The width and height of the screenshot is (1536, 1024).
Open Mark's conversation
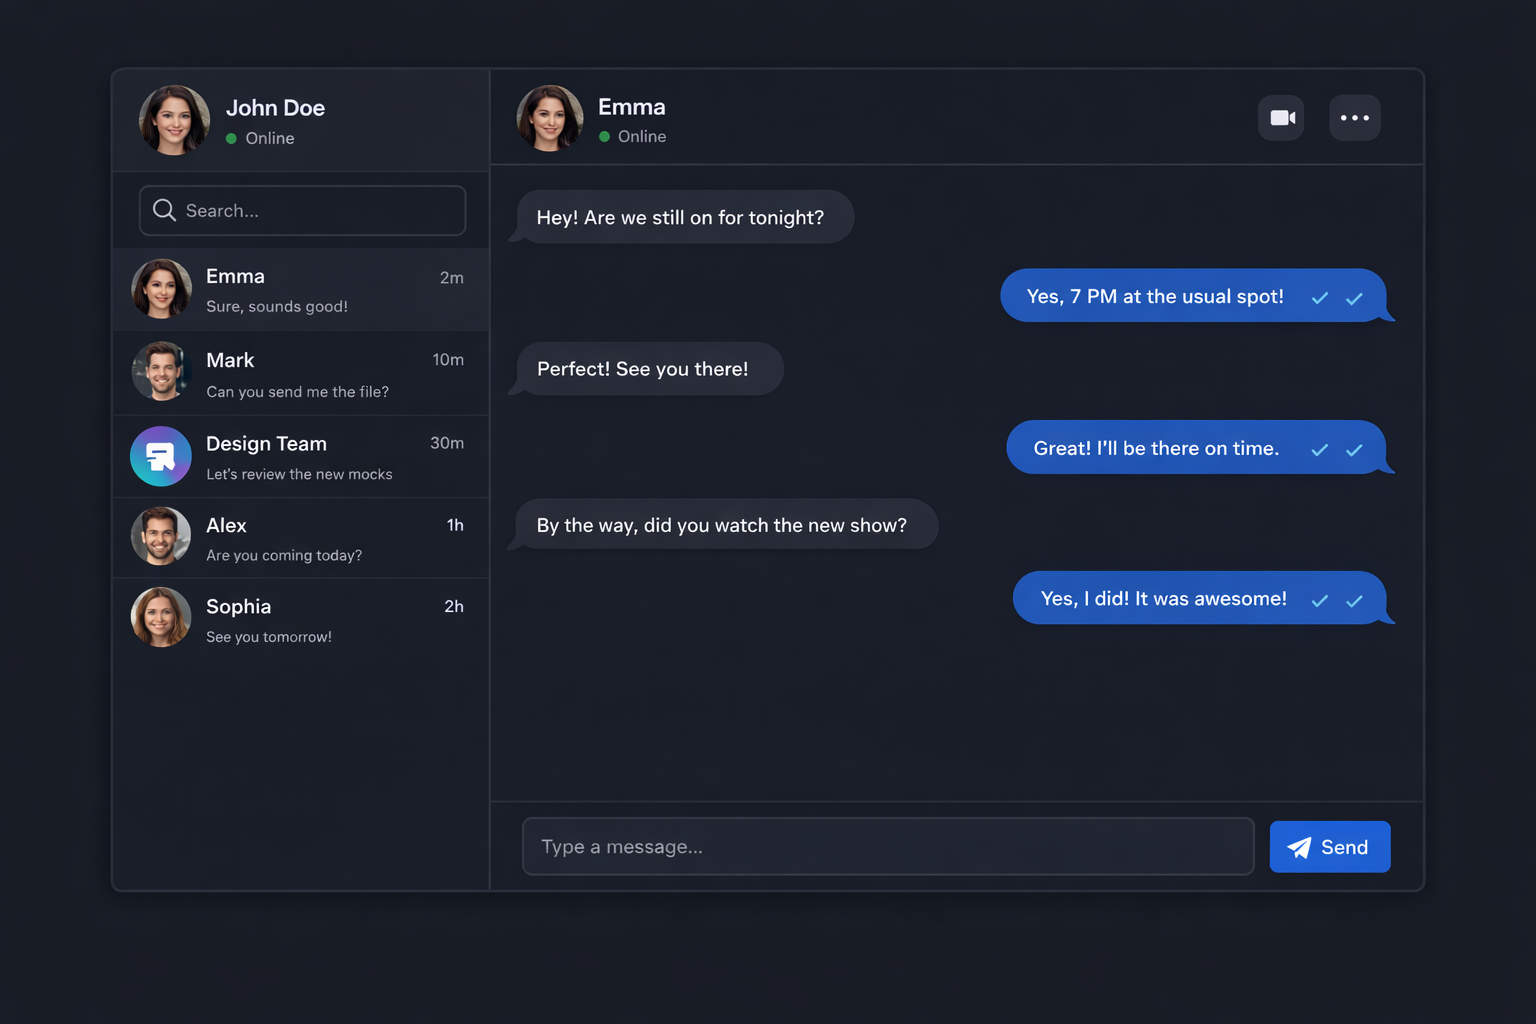coord(301,373)
